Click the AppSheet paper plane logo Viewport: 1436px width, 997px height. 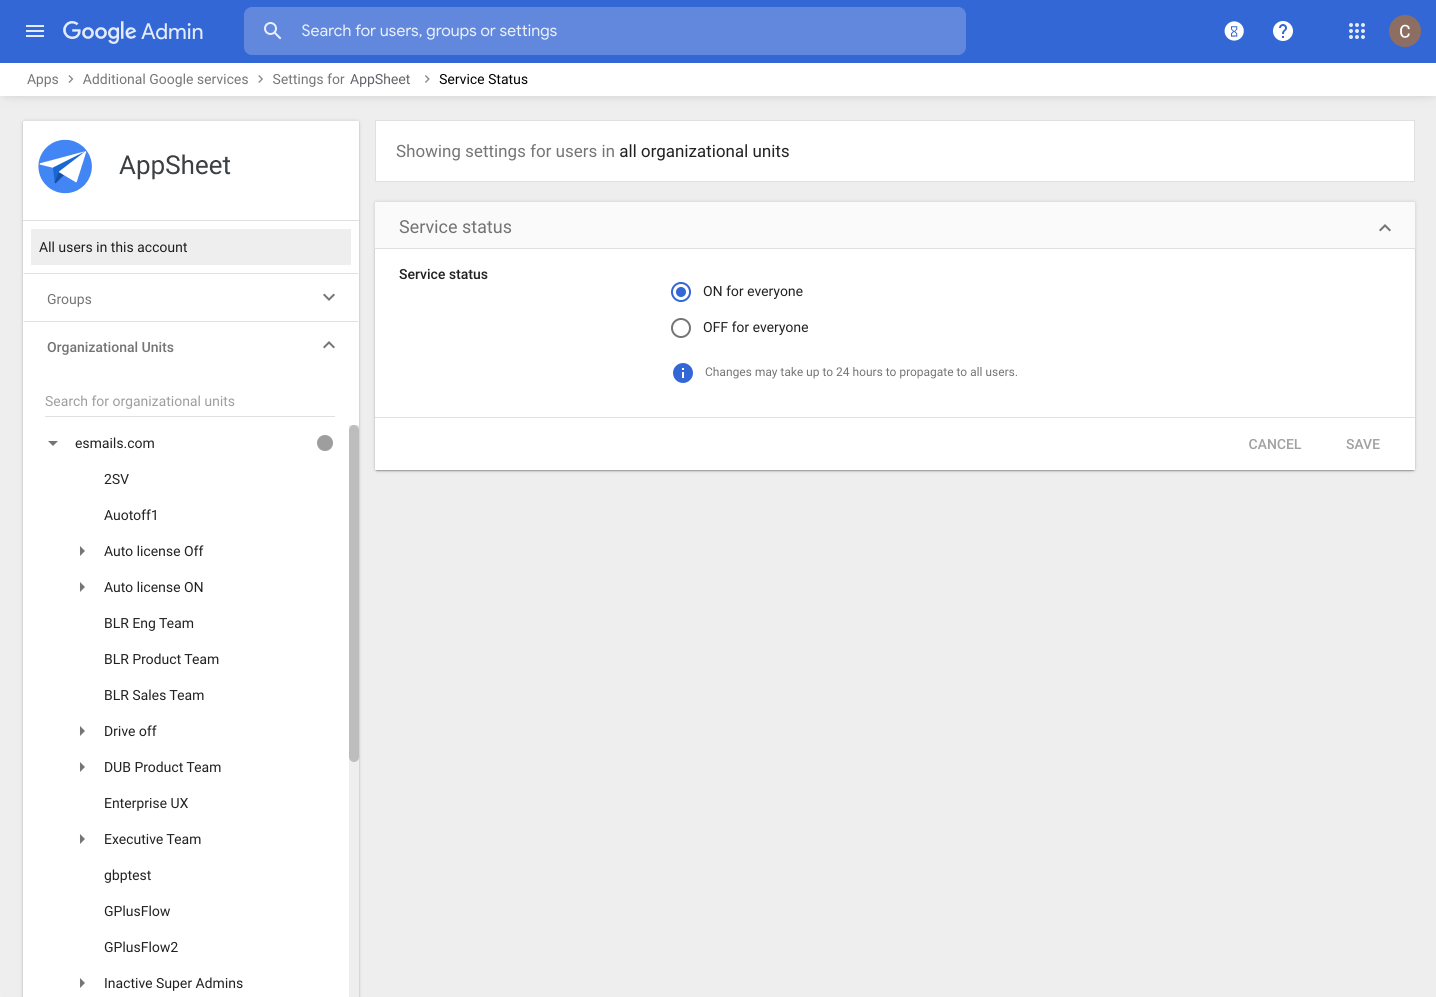(x=65, y=166)
